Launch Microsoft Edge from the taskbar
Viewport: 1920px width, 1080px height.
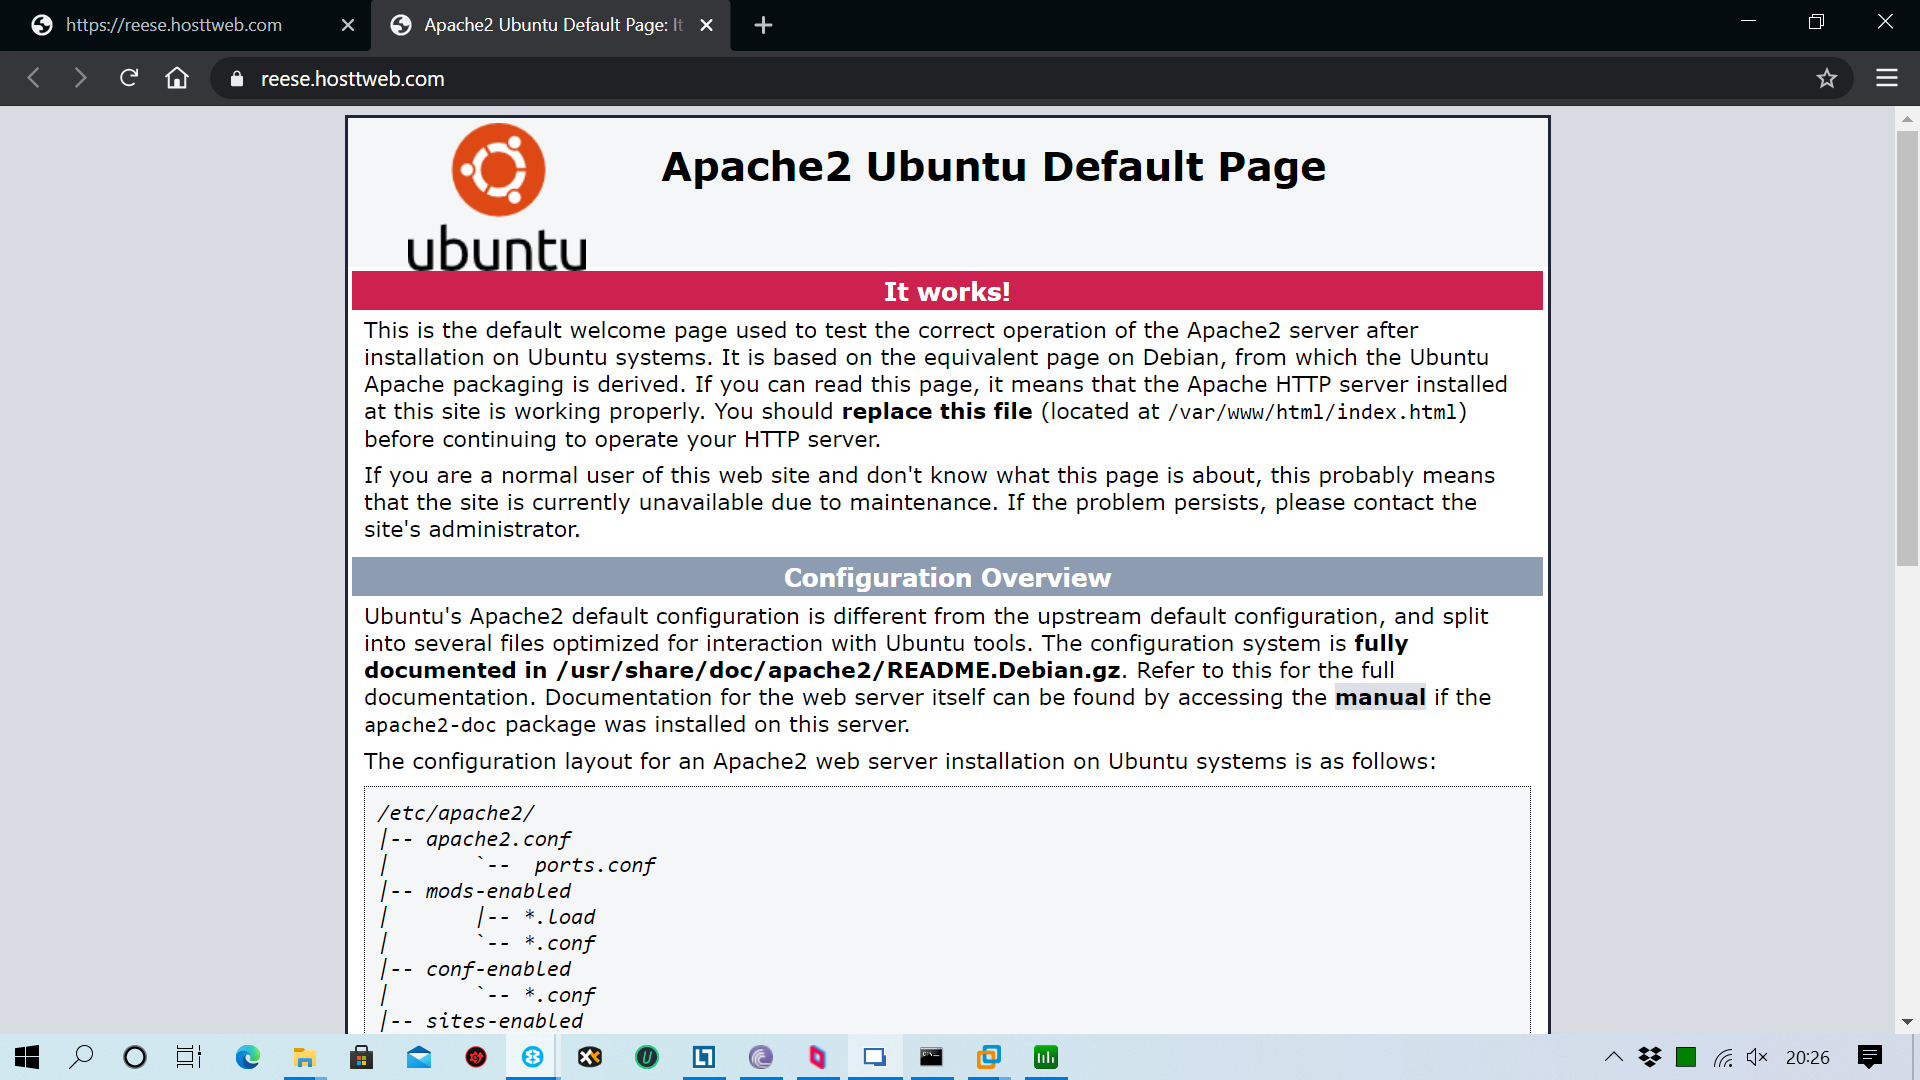[246, 1057]
